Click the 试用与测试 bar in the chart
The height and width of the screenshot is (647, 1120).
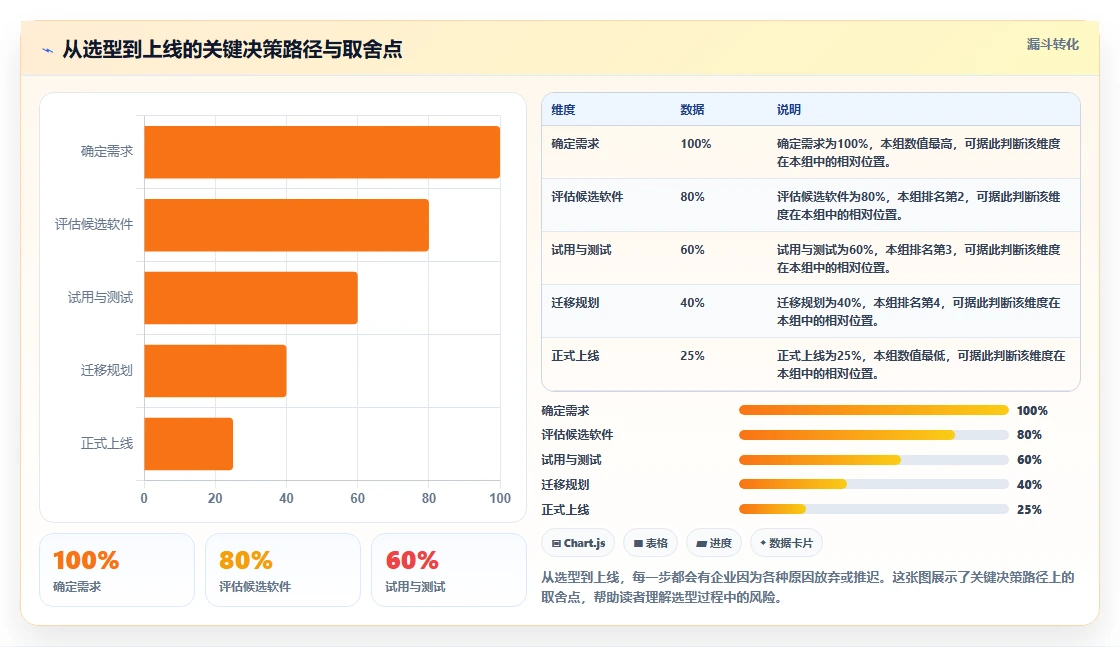[x=251, y=298]
